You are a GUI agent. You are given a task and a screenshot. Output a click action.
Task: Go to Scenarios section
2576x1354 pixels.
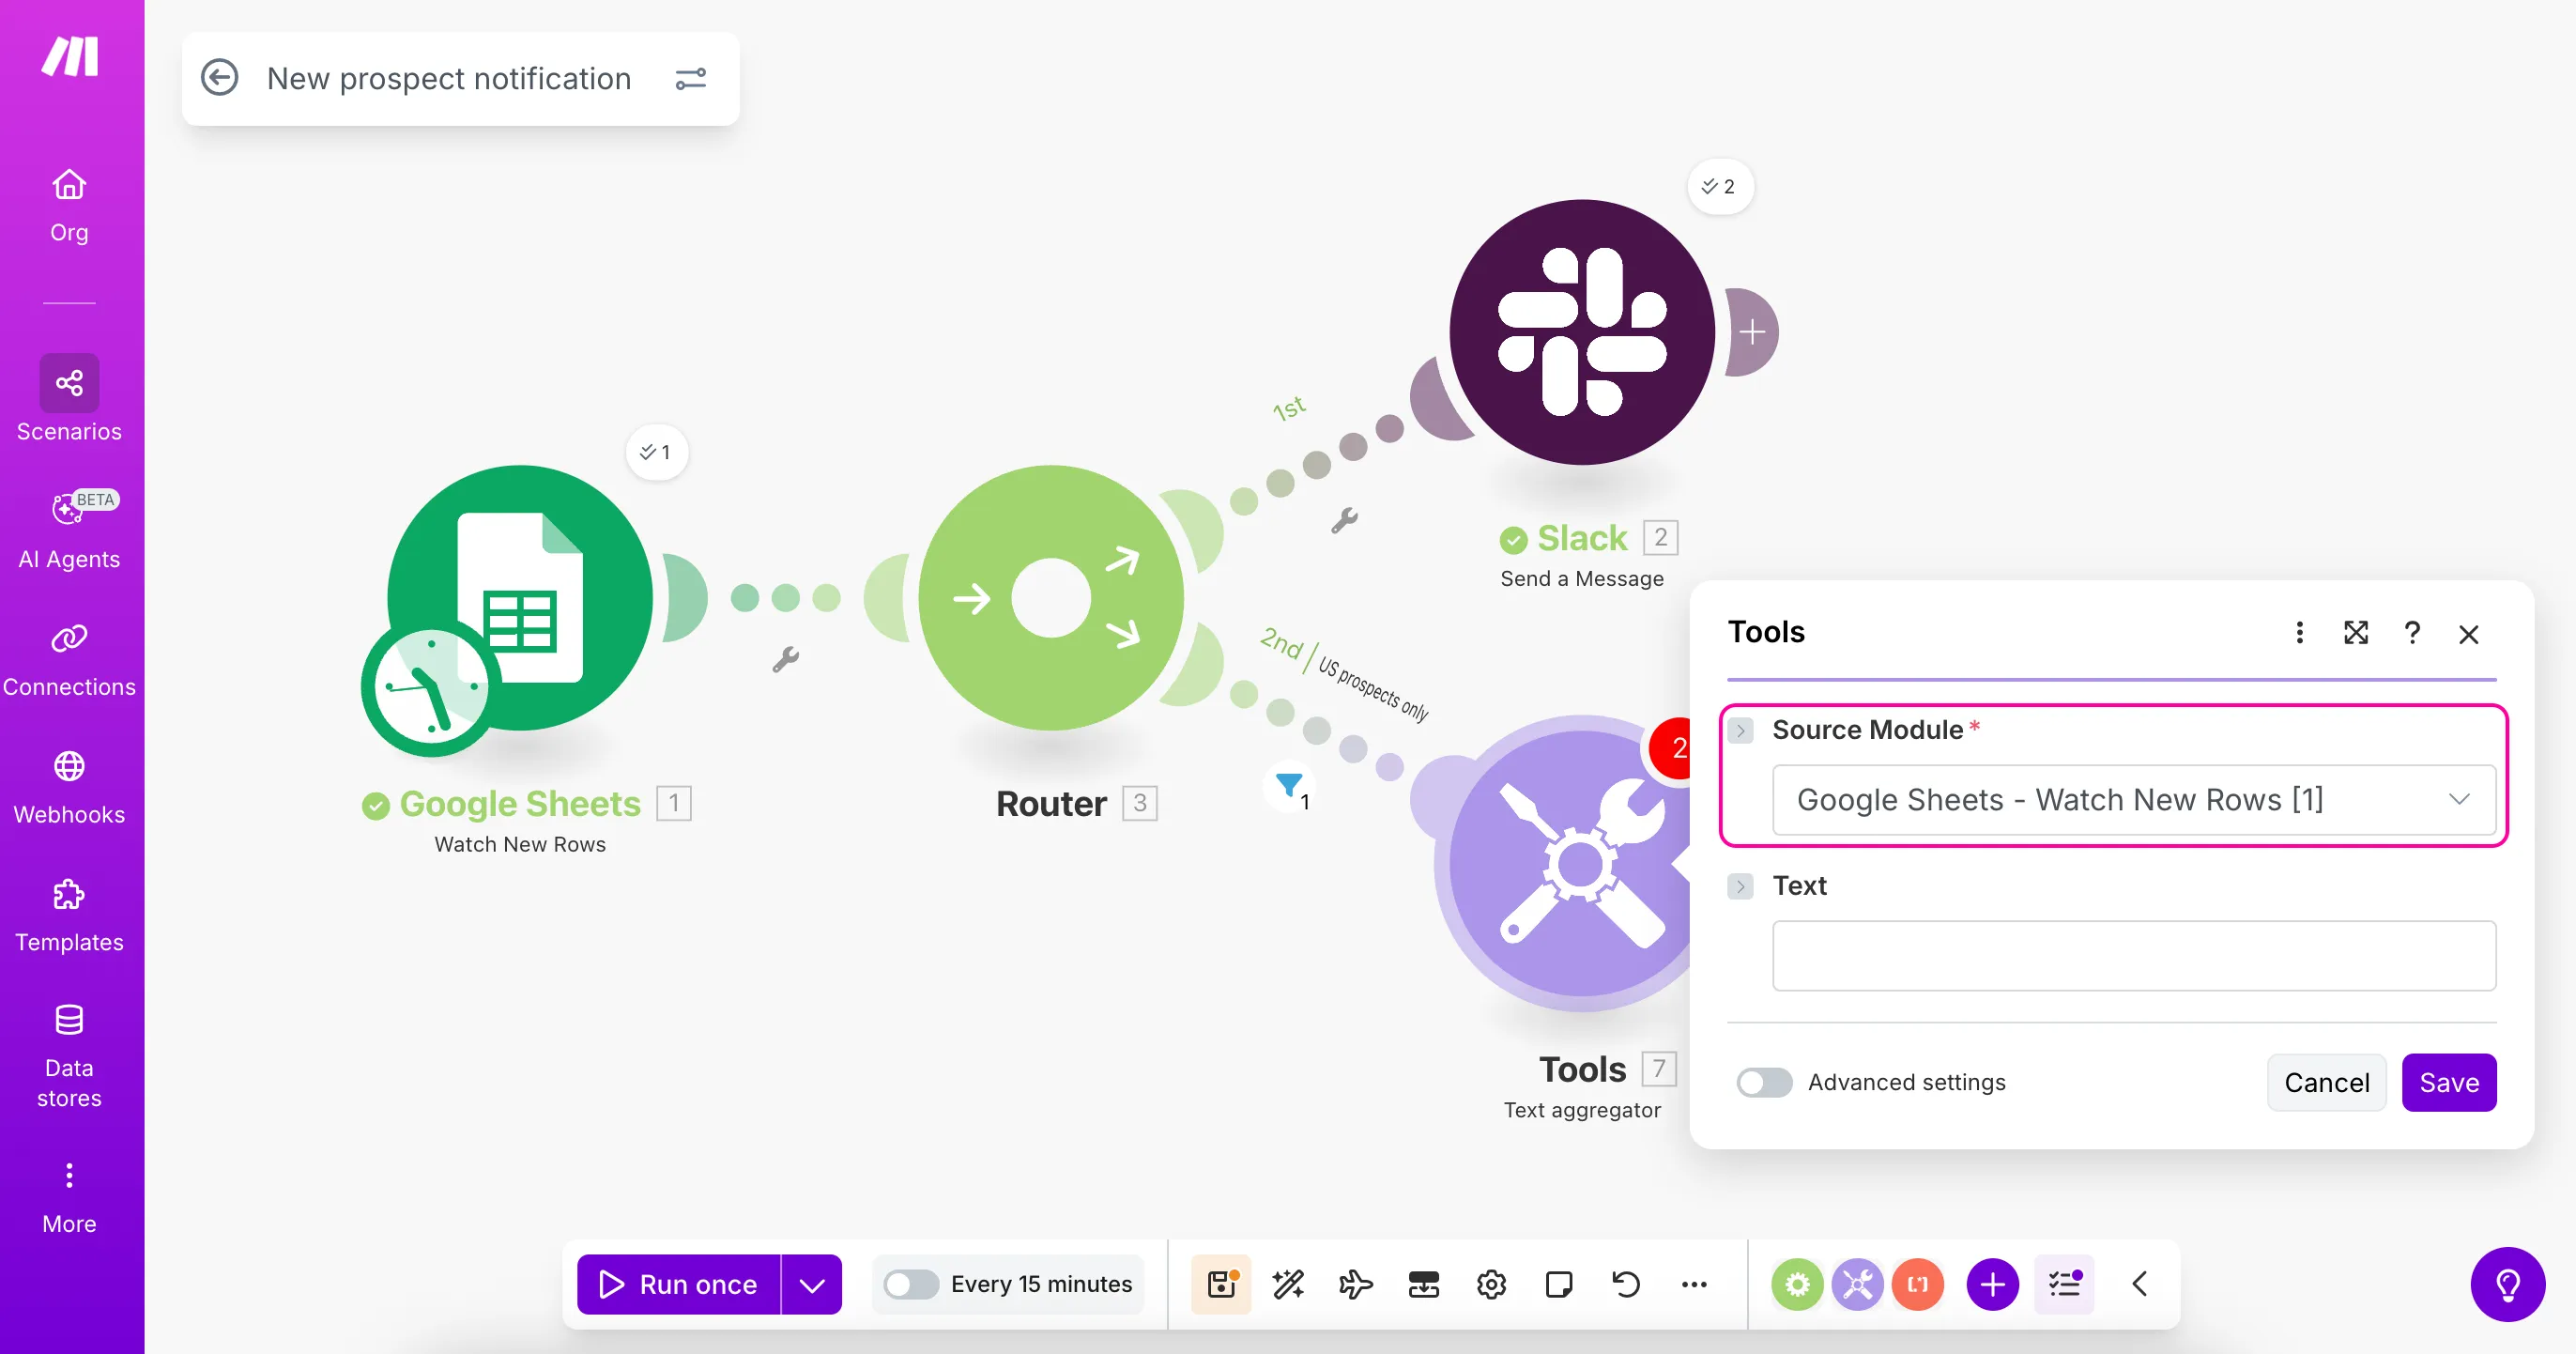[x=69, y=399]
